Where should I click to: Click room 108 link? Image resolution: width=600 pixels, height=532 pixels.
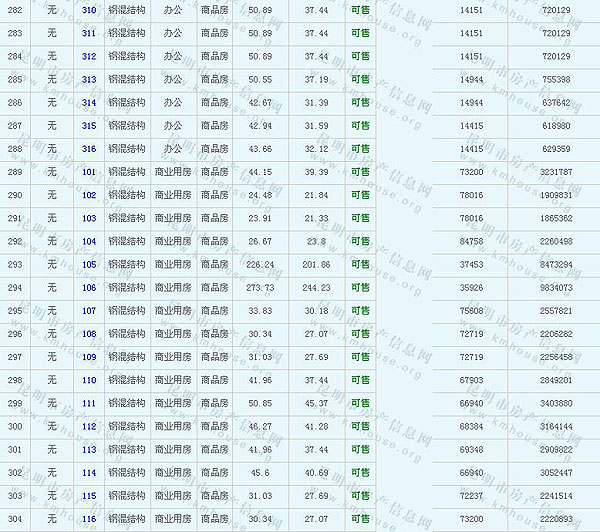[89, 334]
